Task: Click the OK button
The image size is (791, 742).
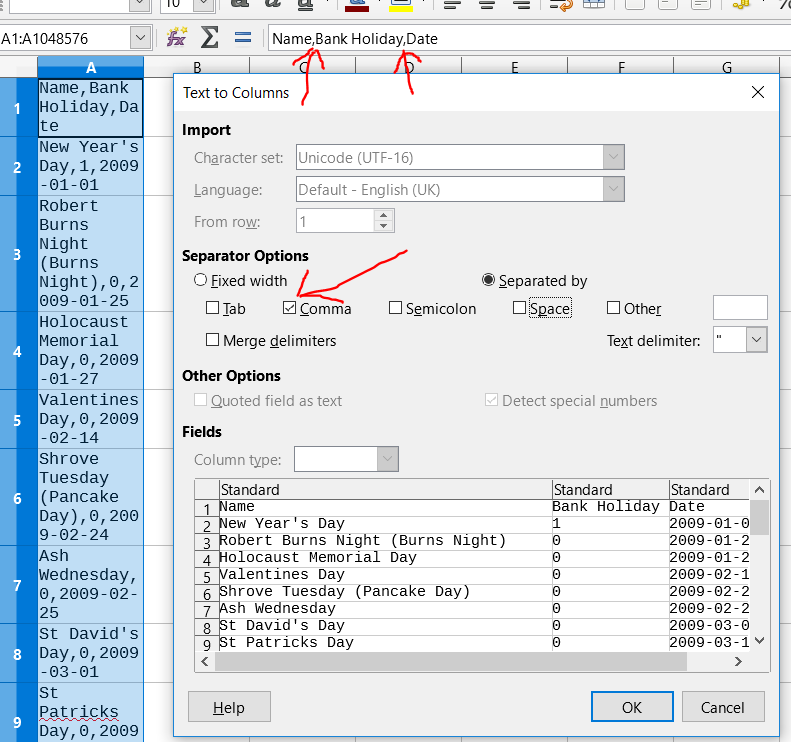Action: coord(632,707)
